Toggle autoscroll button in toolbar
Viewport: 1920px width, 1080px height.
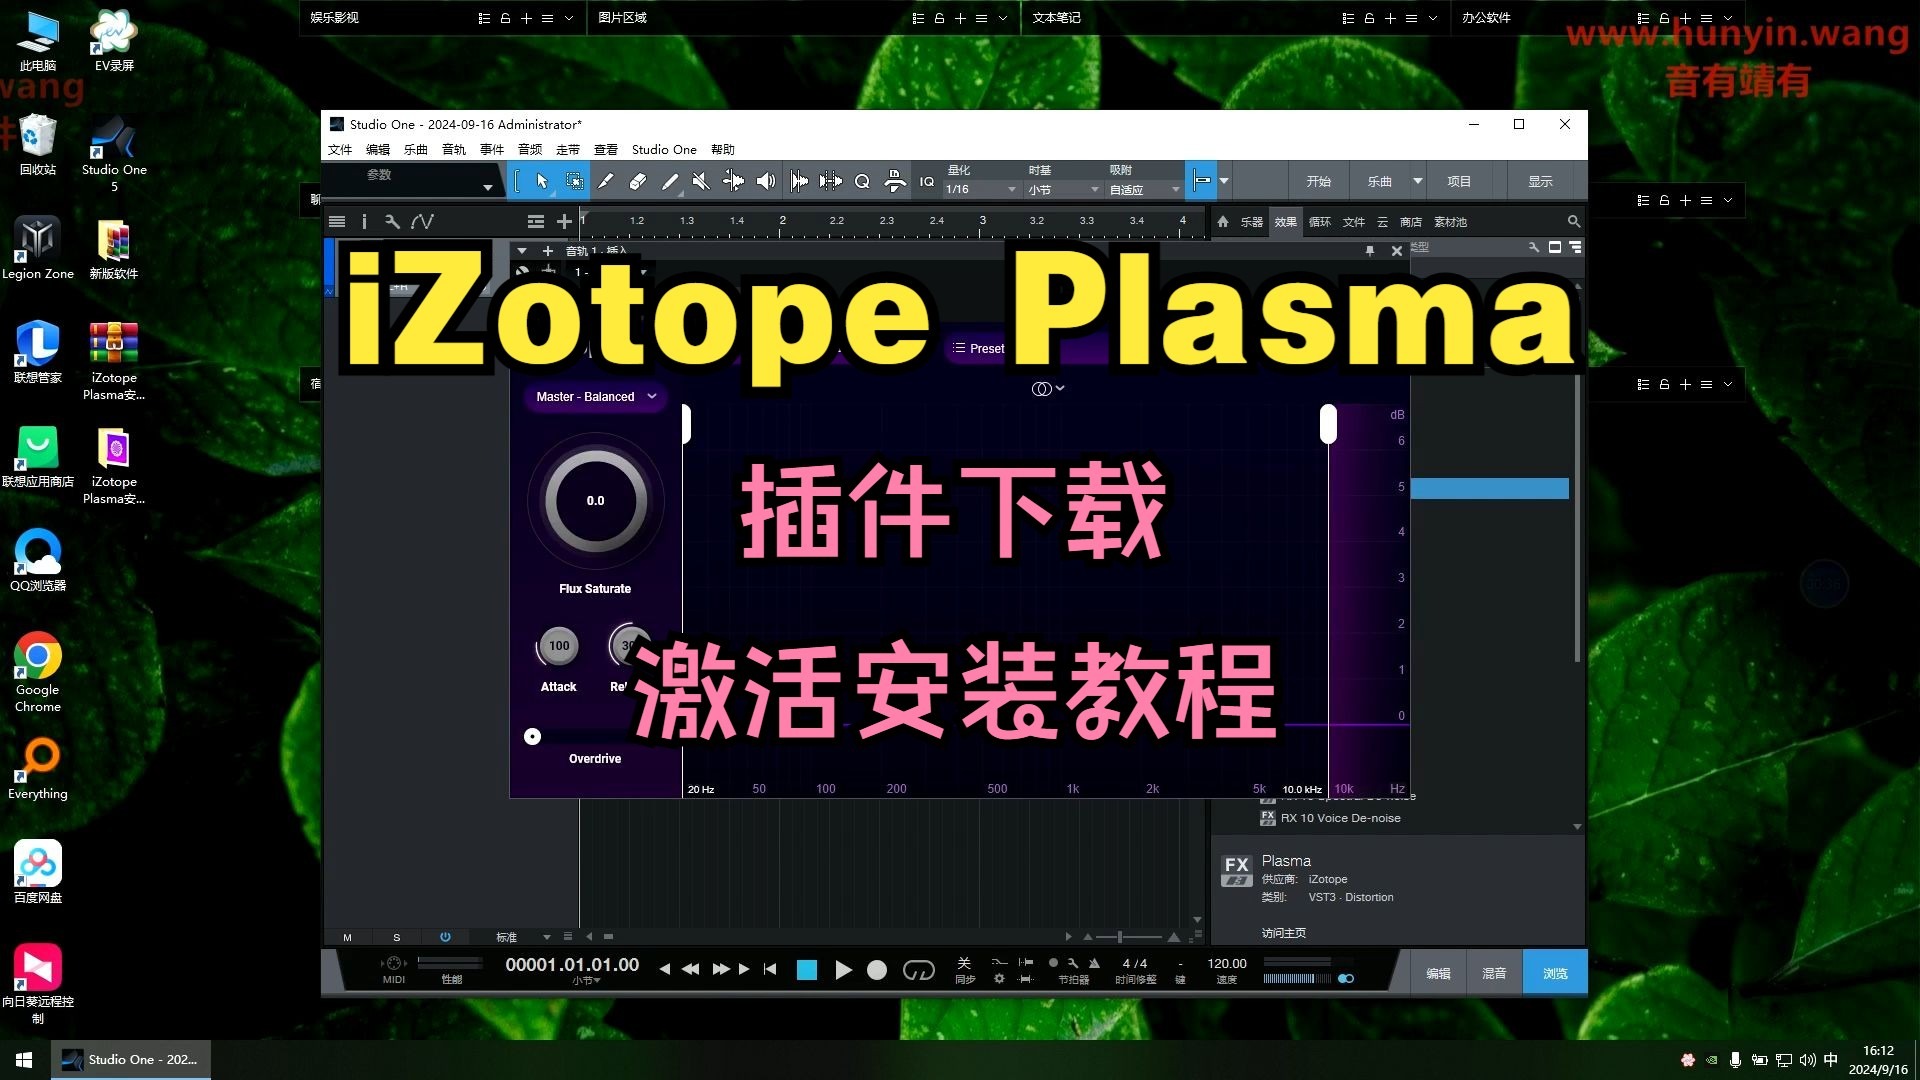point(1201,181)
